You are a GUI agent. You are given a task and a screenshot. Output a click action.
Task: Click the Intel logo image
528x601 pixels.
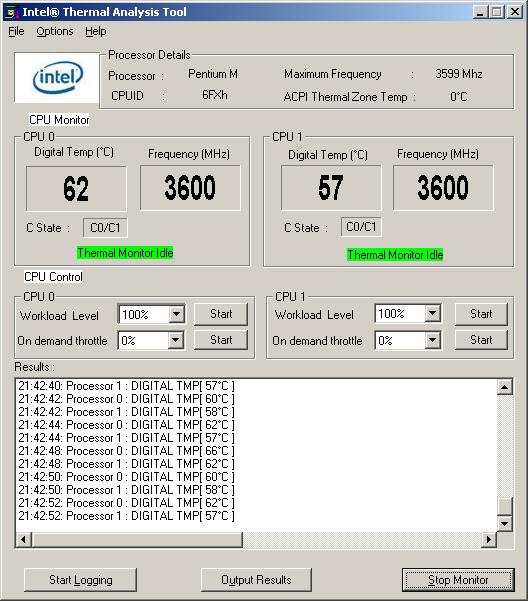pyautogui.click(x=57, y=77)
